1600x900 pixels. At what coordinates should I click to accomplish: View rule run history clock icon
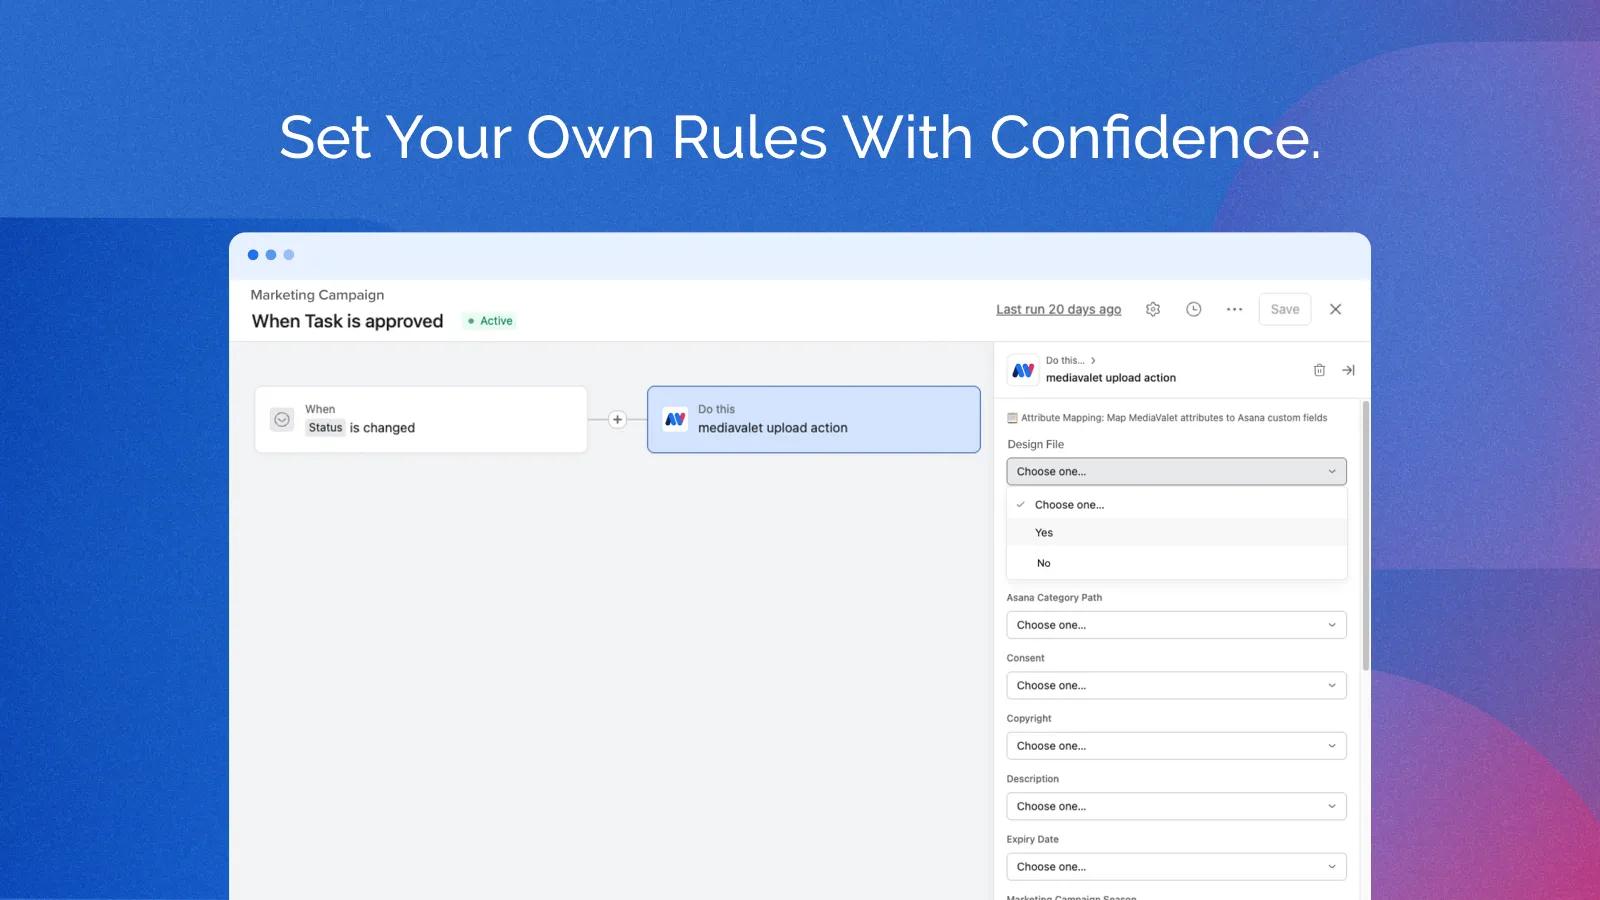(x=1193, y=310)
